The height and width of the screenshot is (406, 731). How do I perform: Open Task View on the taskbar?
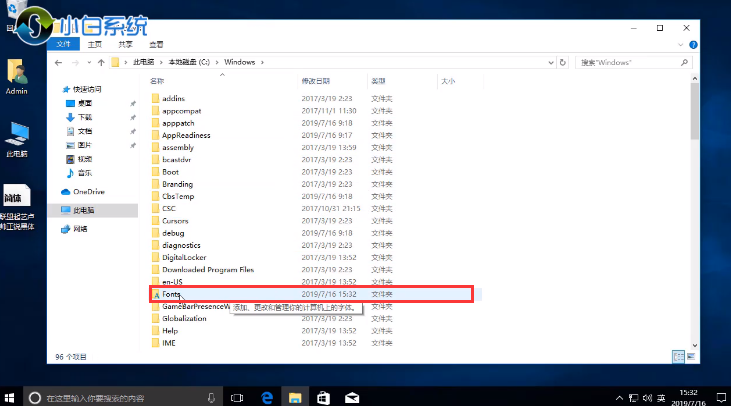pyautogui.click(x=237, y=398)
